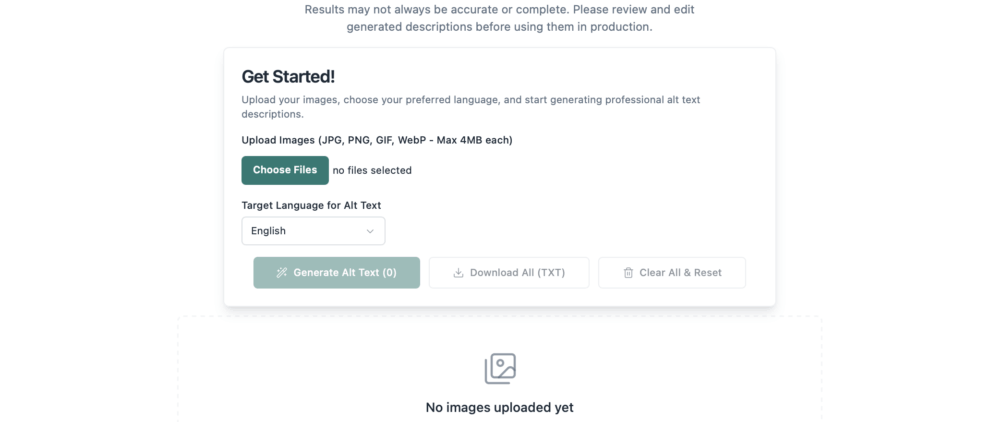This screenshot has height=422, width=990.
Task: Click the word English in language selector
Action: click(x=268, y=231)
